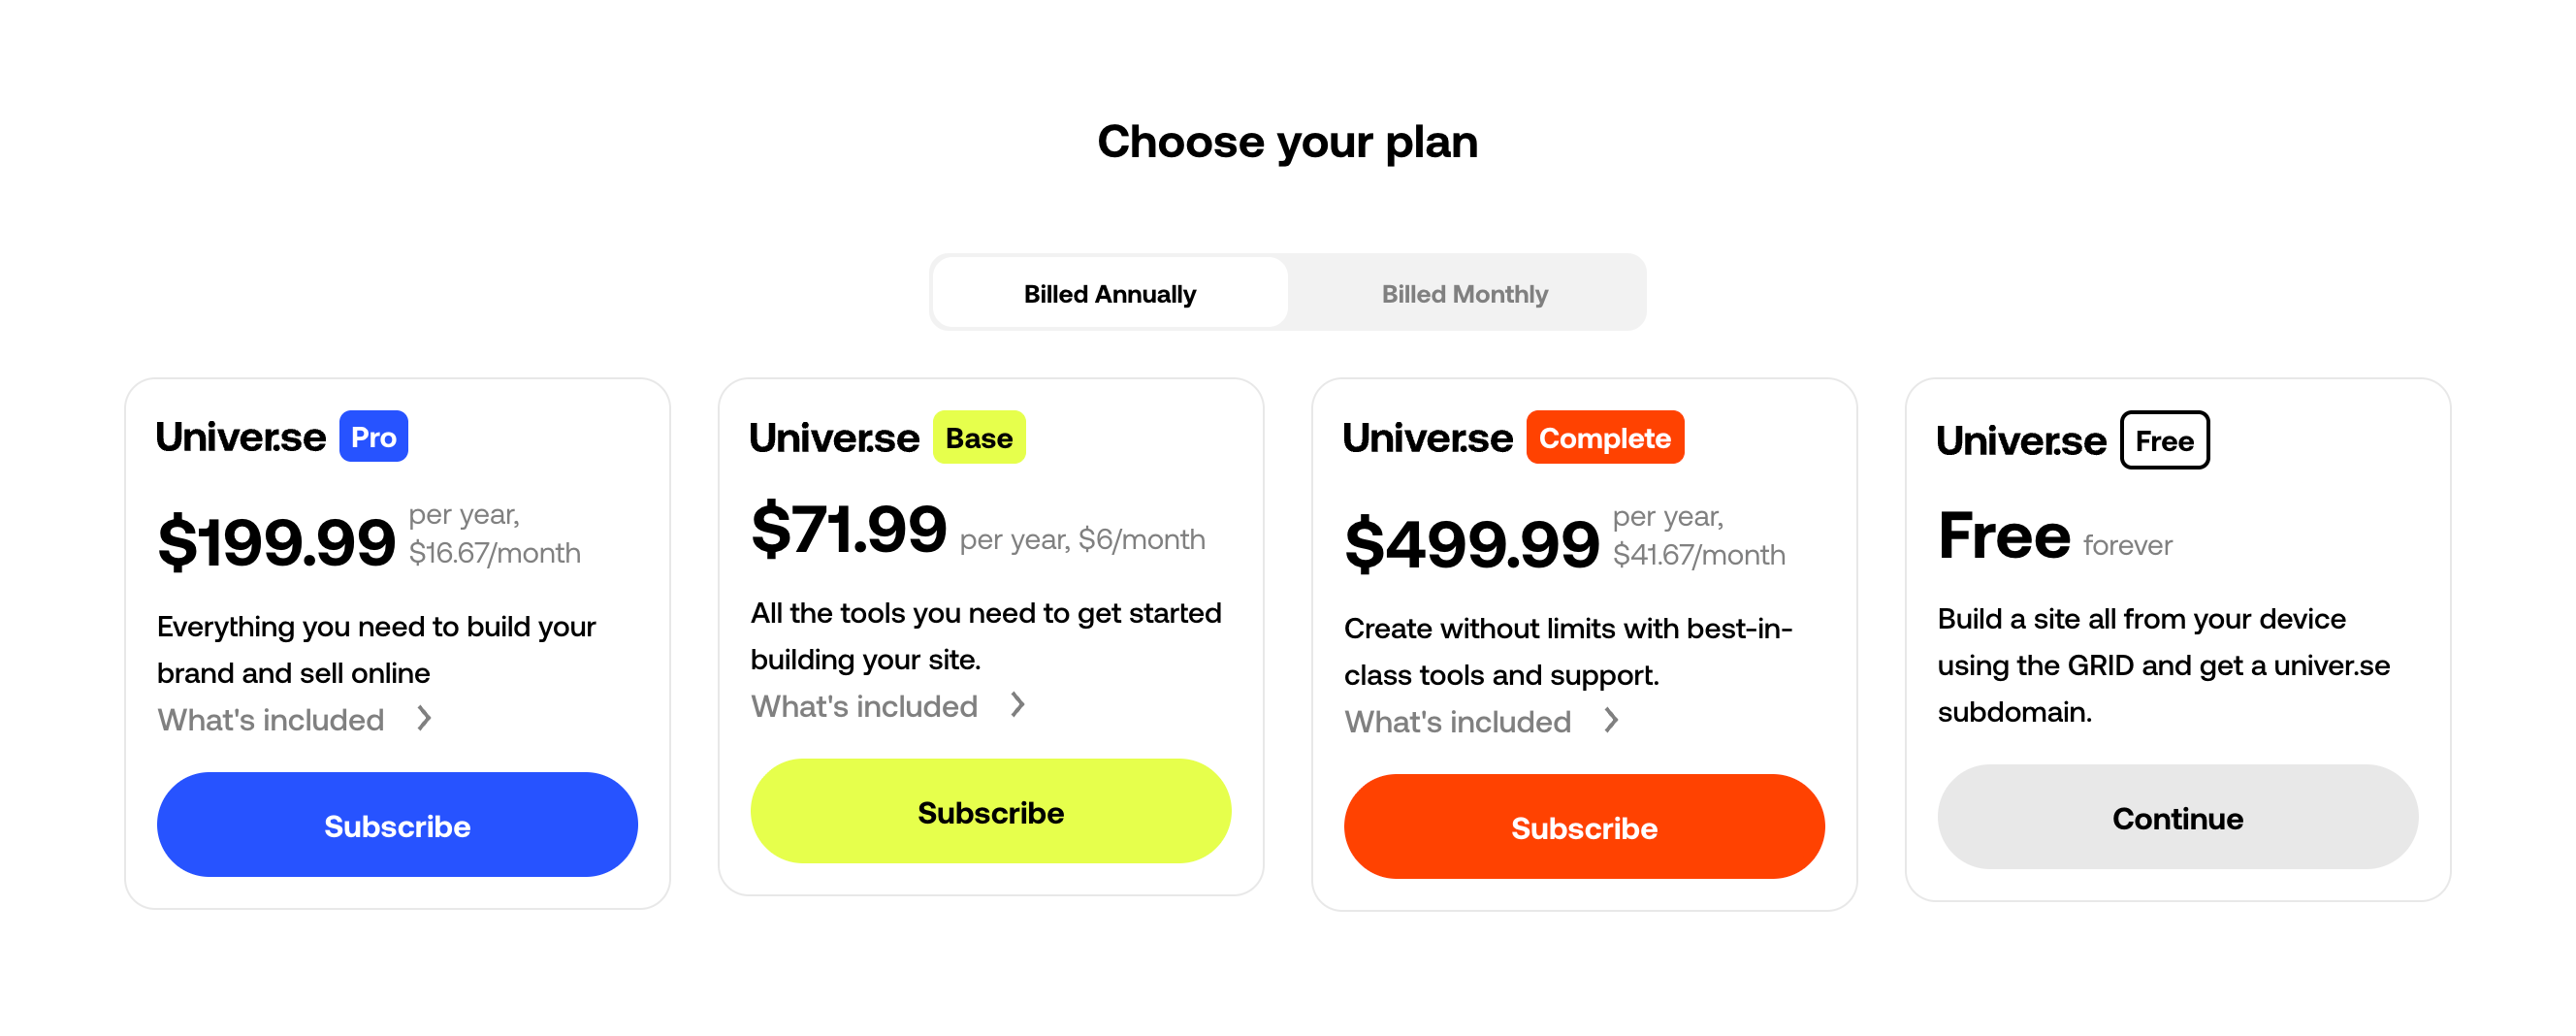
Task: Click the Univer.se logo on Complete card
Action: click(x=1427, y=439)
